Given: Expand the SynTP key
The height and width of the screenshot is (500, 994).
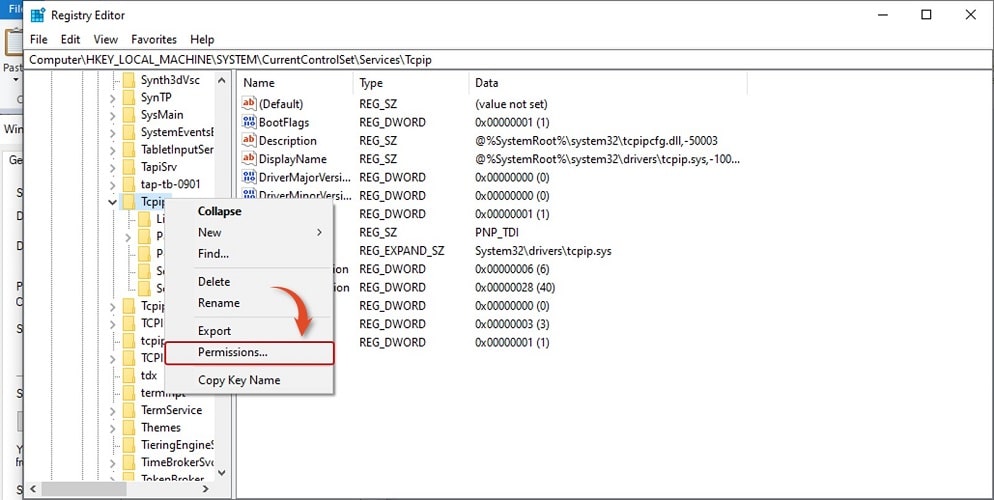Looking at the screenshot, I should pyautogui.click(x=112, y=98).
